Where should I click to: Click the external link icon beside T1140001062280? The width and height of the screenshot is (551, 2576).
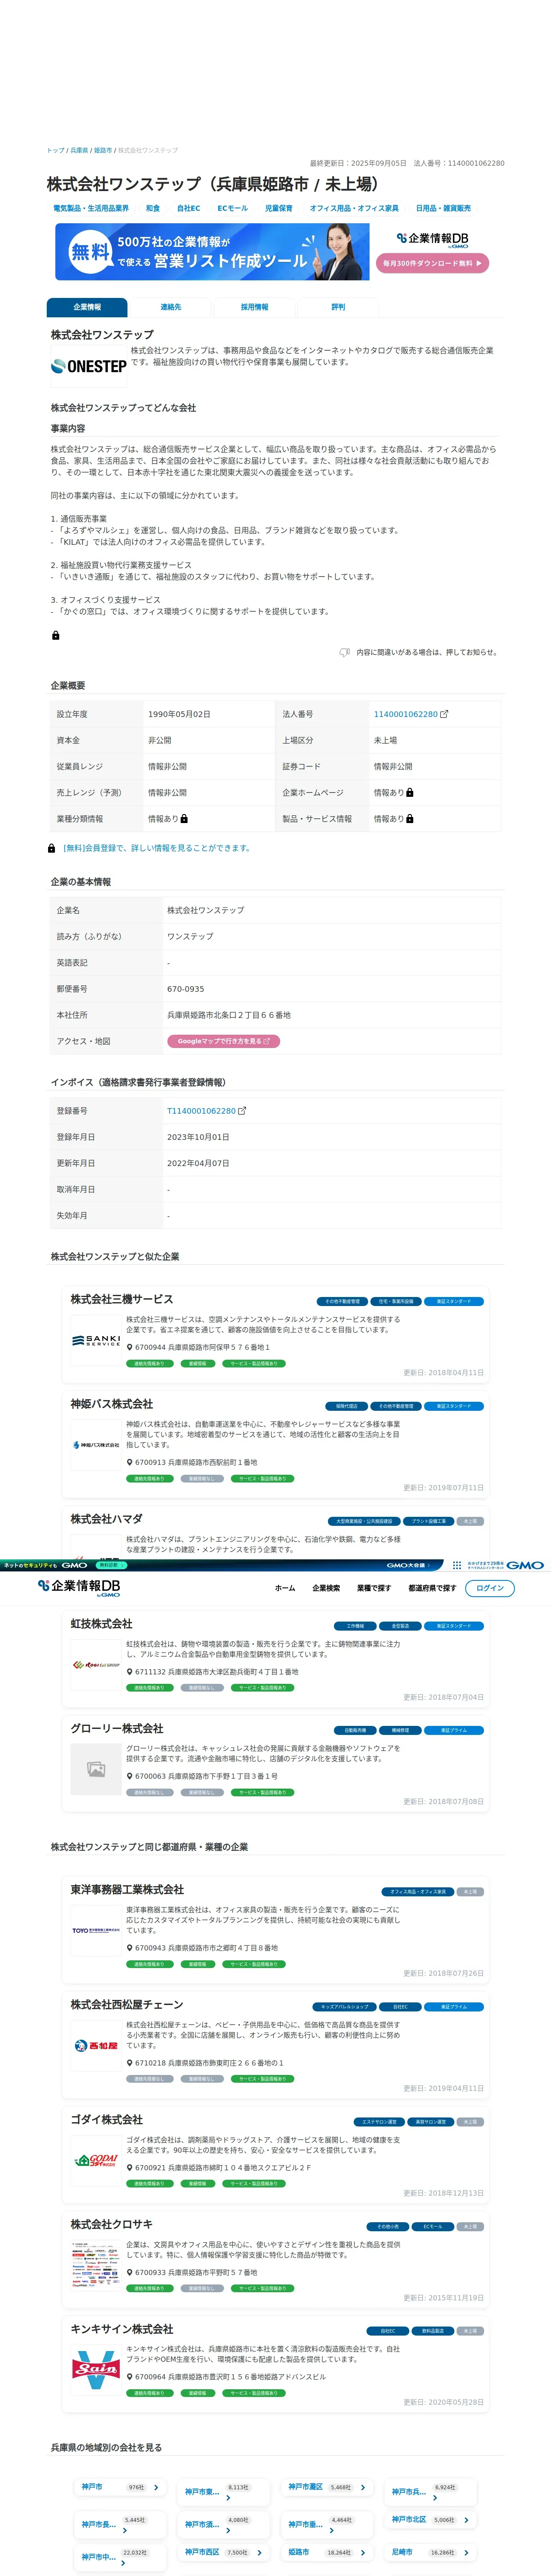coord(242,1111)
